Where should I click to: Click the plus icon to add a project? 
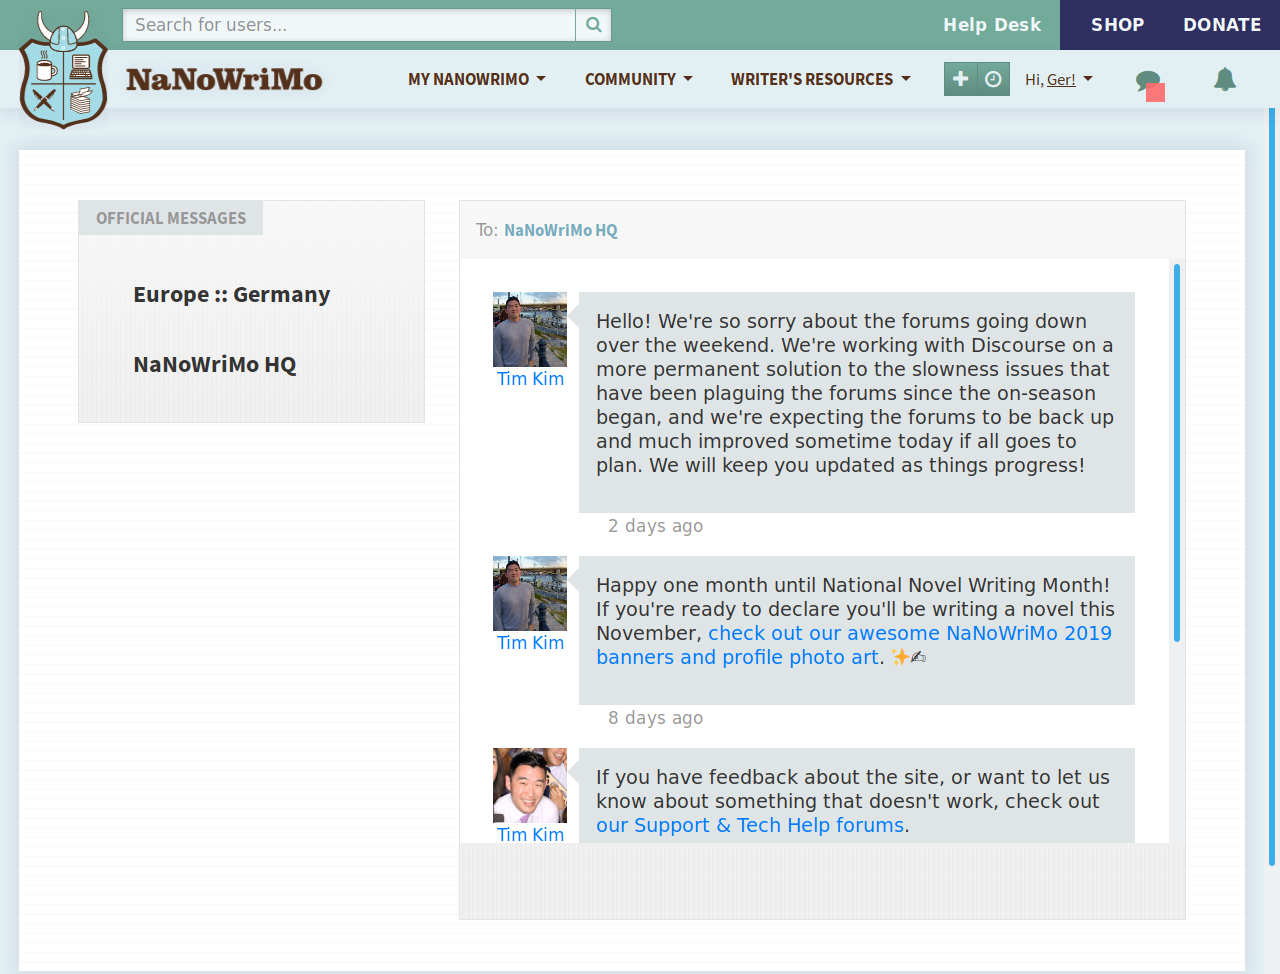point(960,79)
